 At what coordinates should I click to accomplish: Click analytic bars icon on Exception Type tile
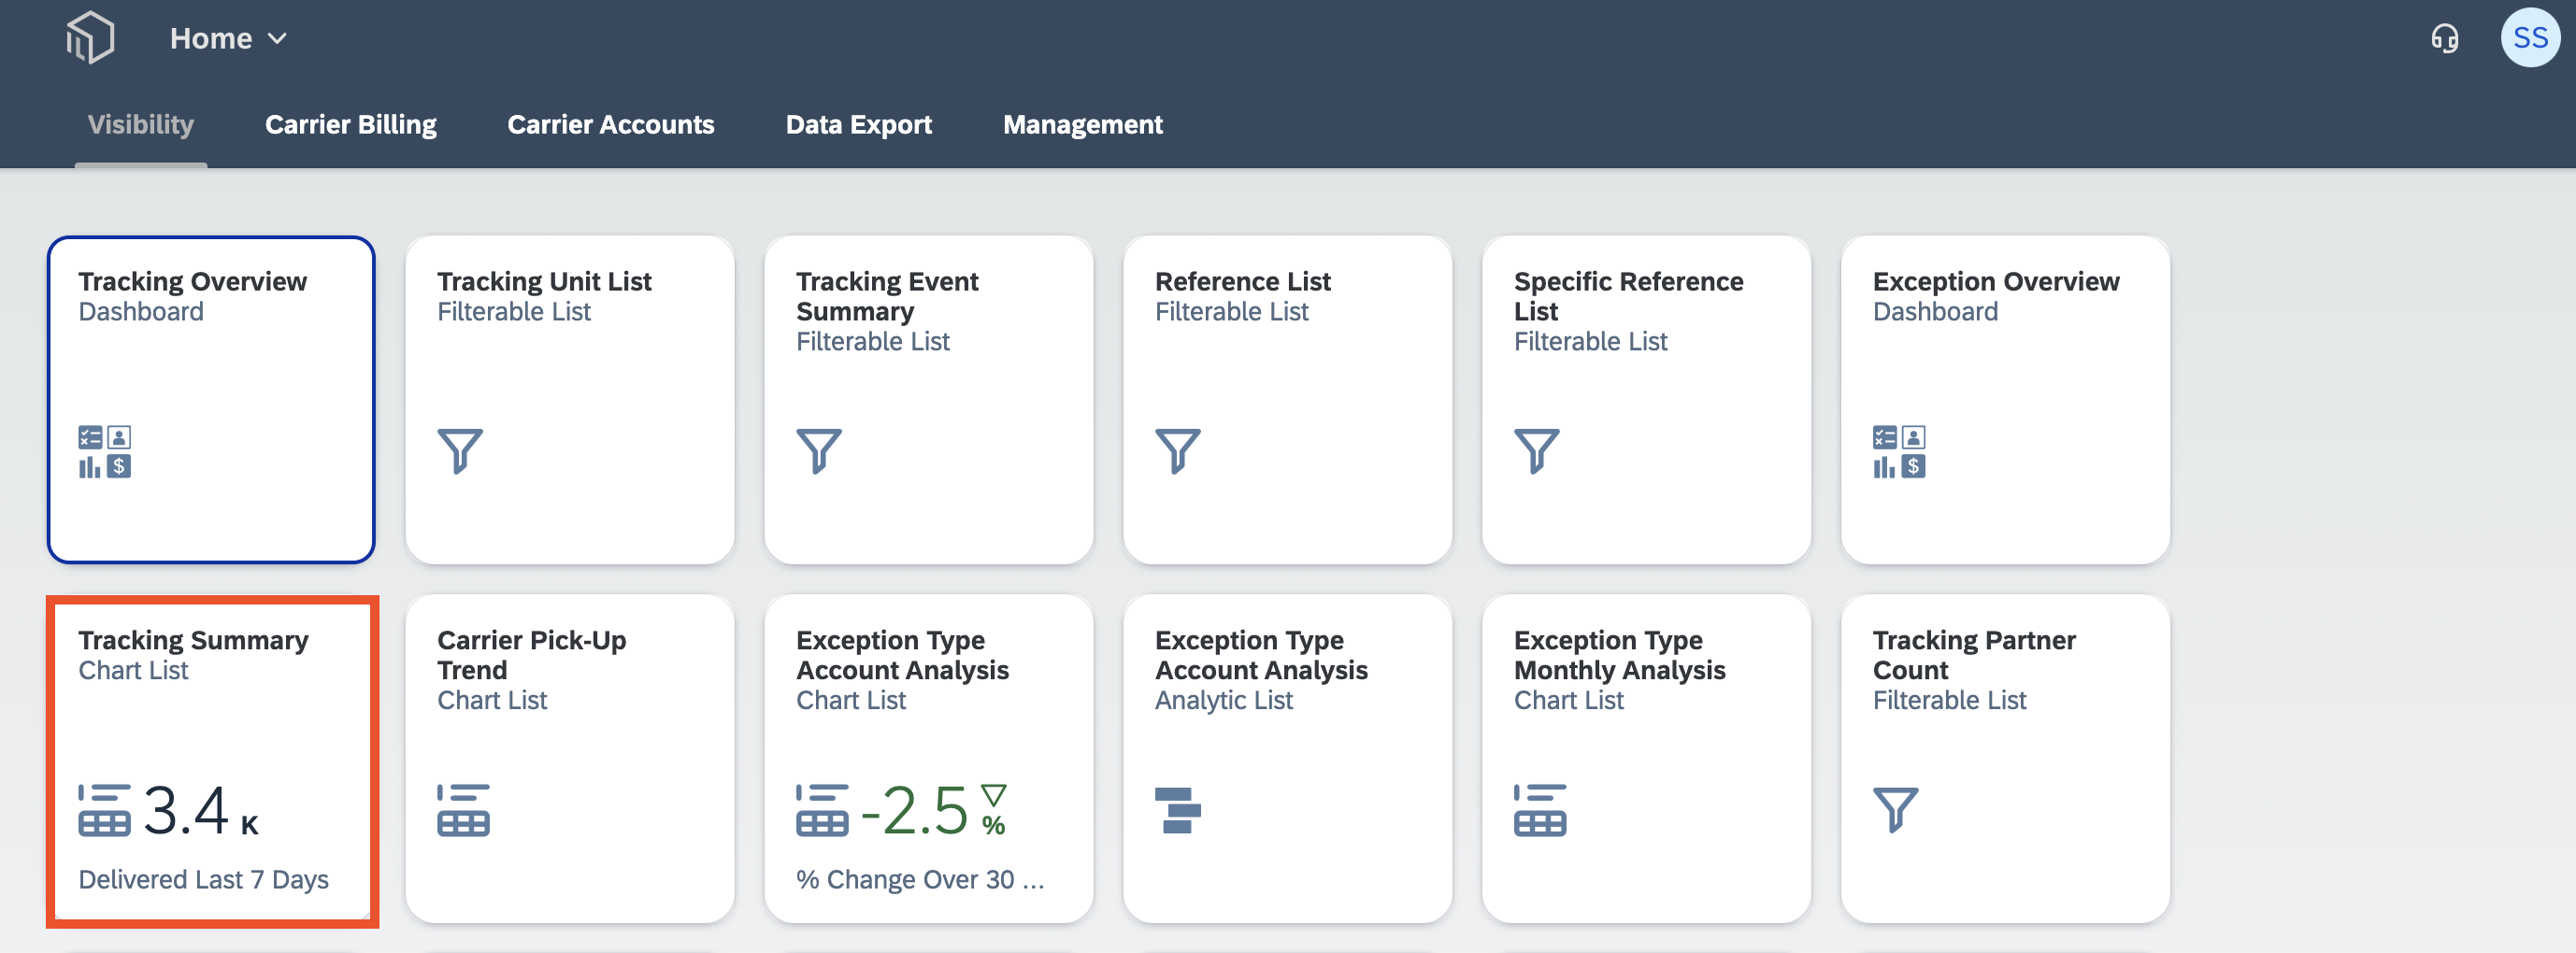click(1177, 809)
